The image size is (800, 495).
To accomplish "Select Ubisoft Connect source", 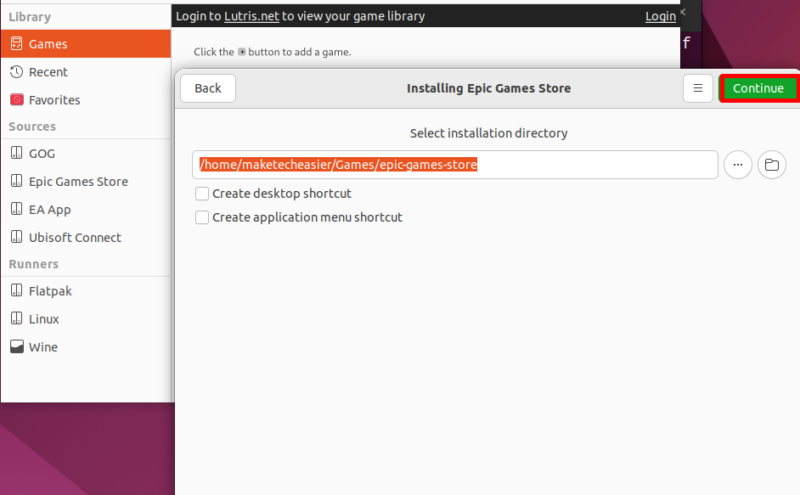I will point(86,238).
